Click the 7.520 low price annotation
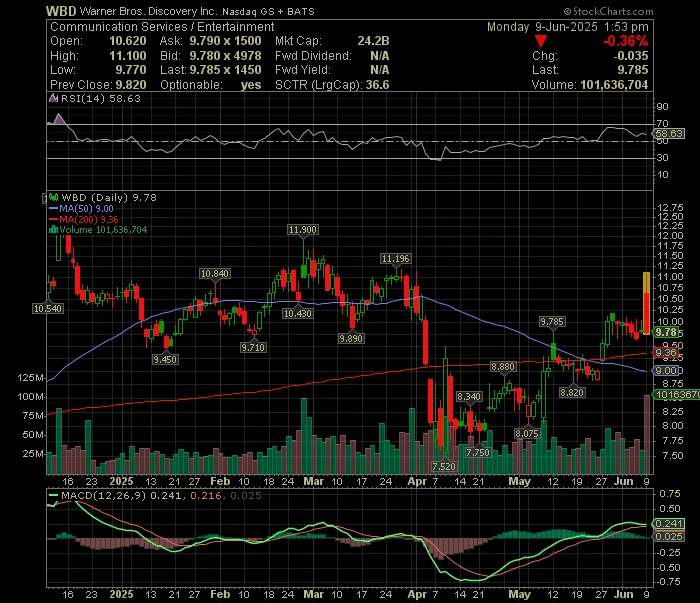The width and height of the screenshot is (700, 603). click(444, 466)
